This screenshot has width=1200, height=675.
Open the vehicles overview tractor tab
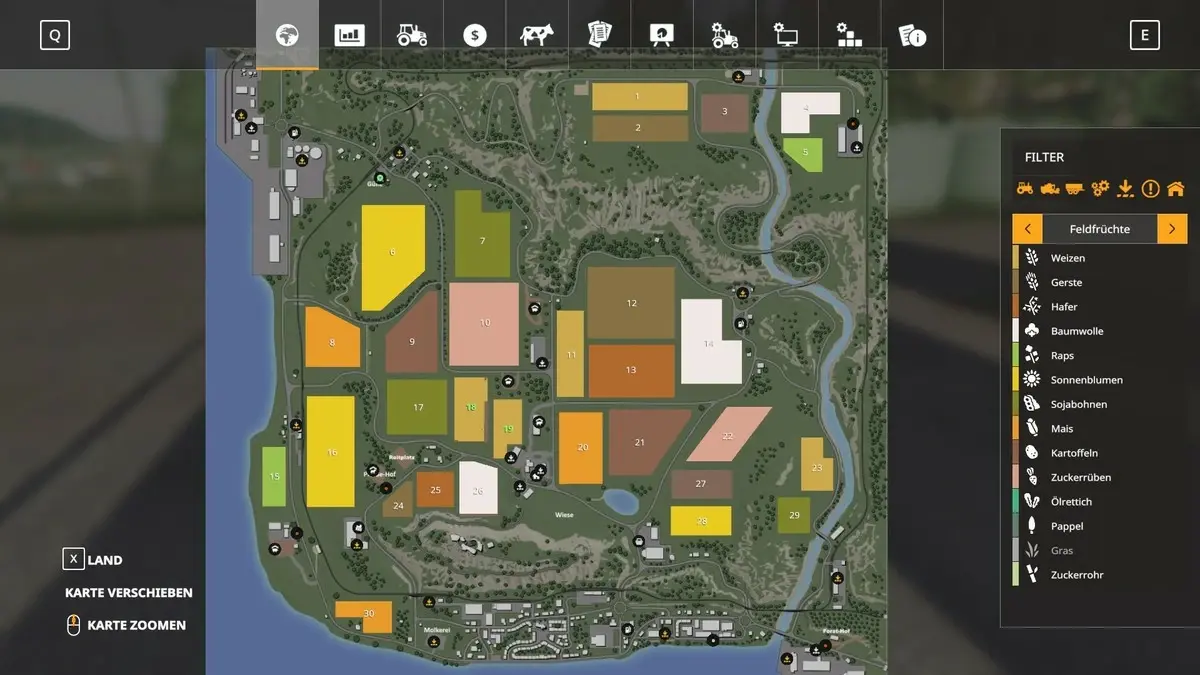[412, 35]
